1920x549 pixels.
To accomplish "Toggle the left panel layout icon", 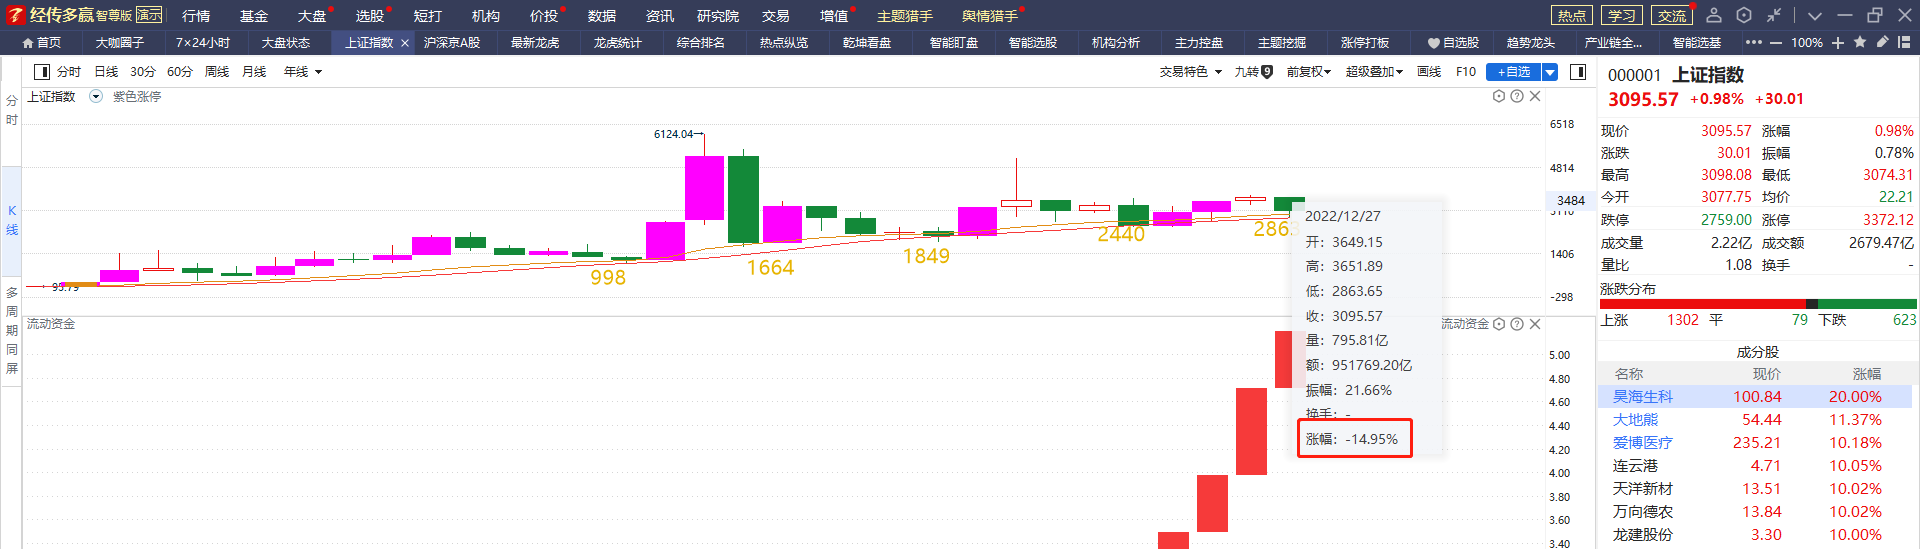I will point(42,72).
